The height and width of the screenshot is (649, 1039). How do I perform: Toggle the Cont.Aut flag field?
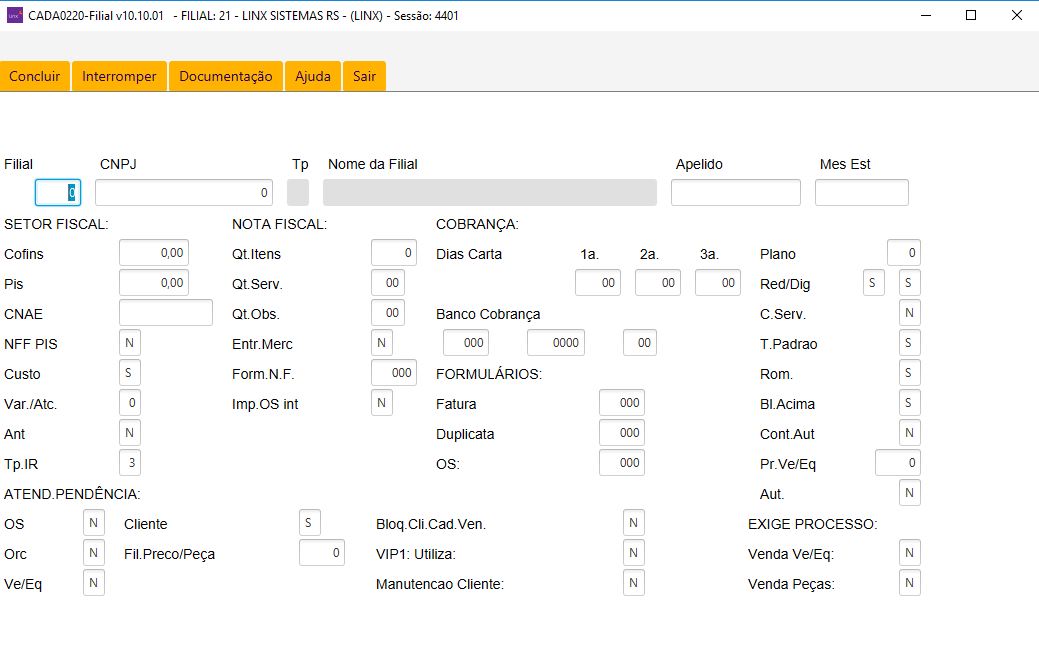[x=910, y=432]
